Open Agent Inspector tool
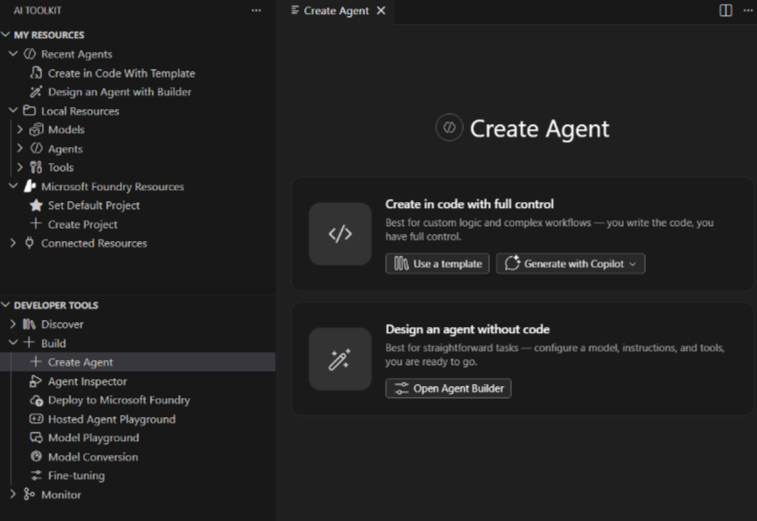This screenshot has height=521, width=757. [x=87, y=381]
